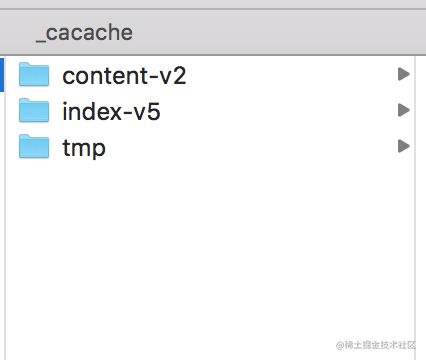Viewport: 426px width, 360px height.
Task: Click blank row space beside index-v5 name
Action: click(278, 110)
